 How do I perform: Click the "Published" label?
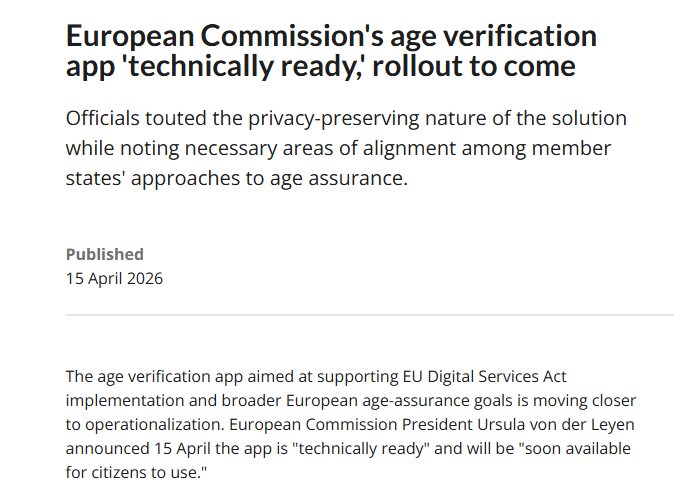pyautogui.click(x=105, y=254)
